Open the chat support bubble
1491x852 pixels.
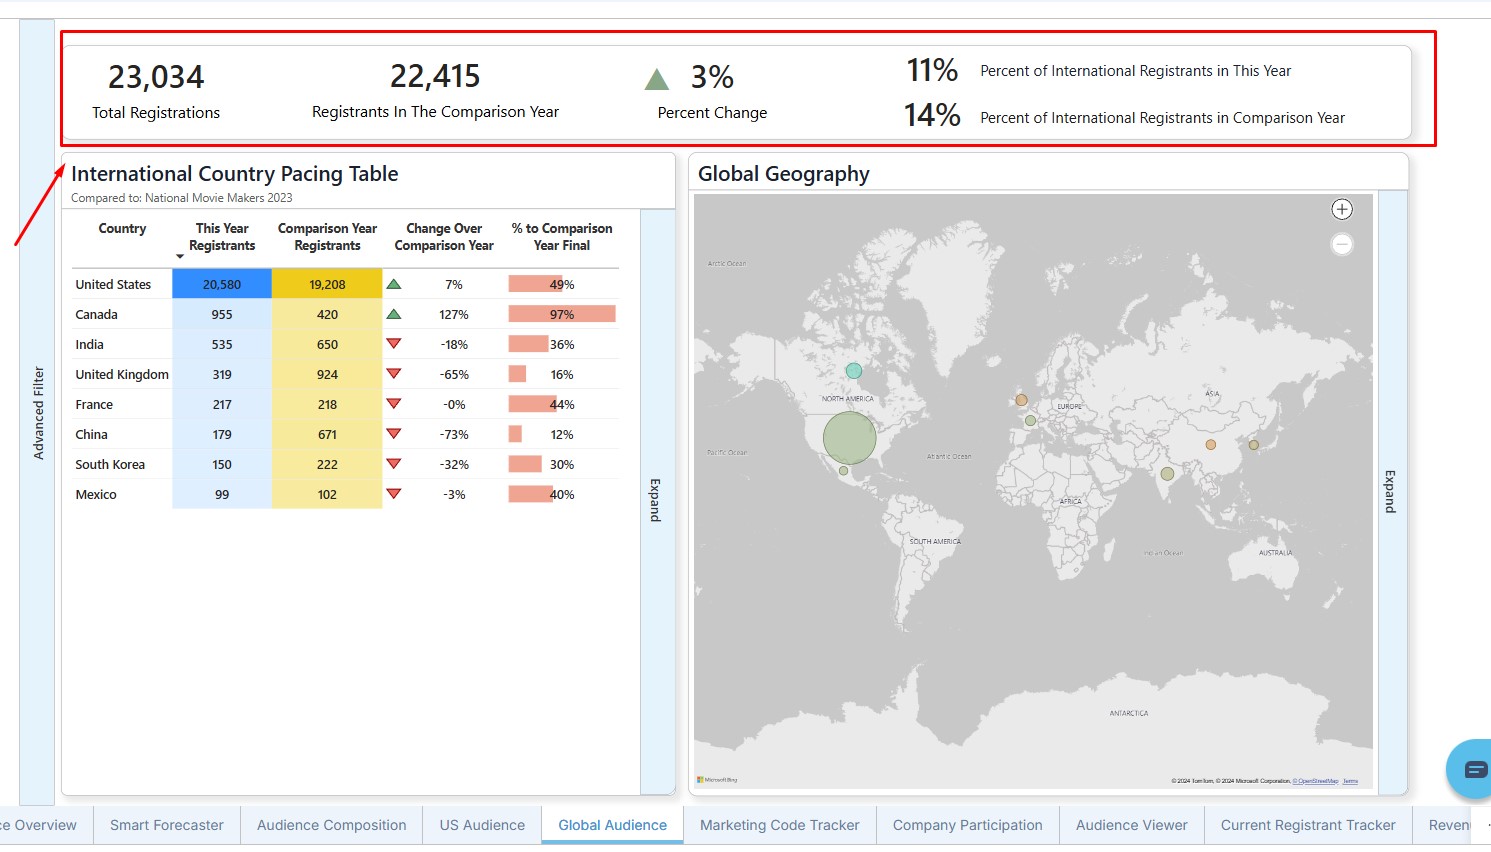(1473, 768)
